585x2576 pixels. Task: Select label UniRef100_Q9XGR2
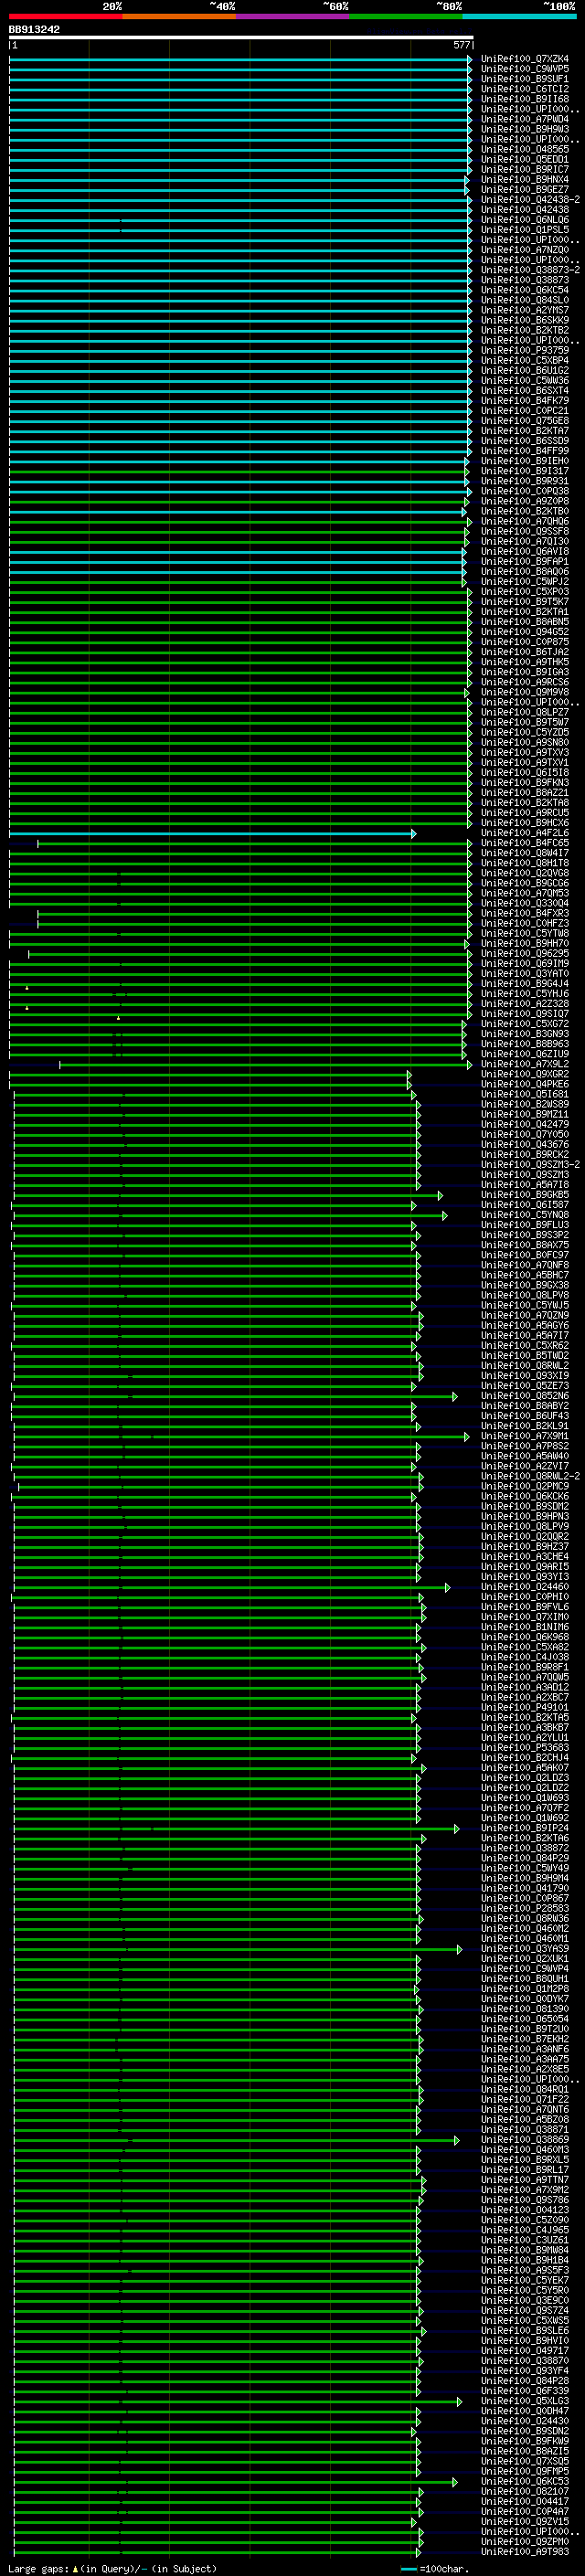coord(524,1075)
